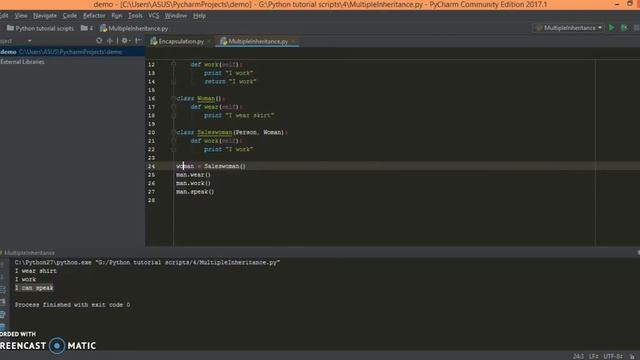Click the Saleswoman class name on line 20
Screen dimensions: 640x360
pyautogui.click(x=215, y=132)
